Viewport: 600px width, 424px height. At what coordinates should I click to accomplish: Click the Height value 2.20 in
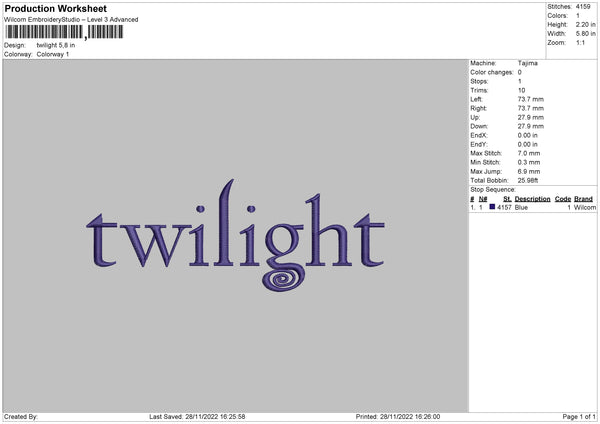click(x=586, y=24)
